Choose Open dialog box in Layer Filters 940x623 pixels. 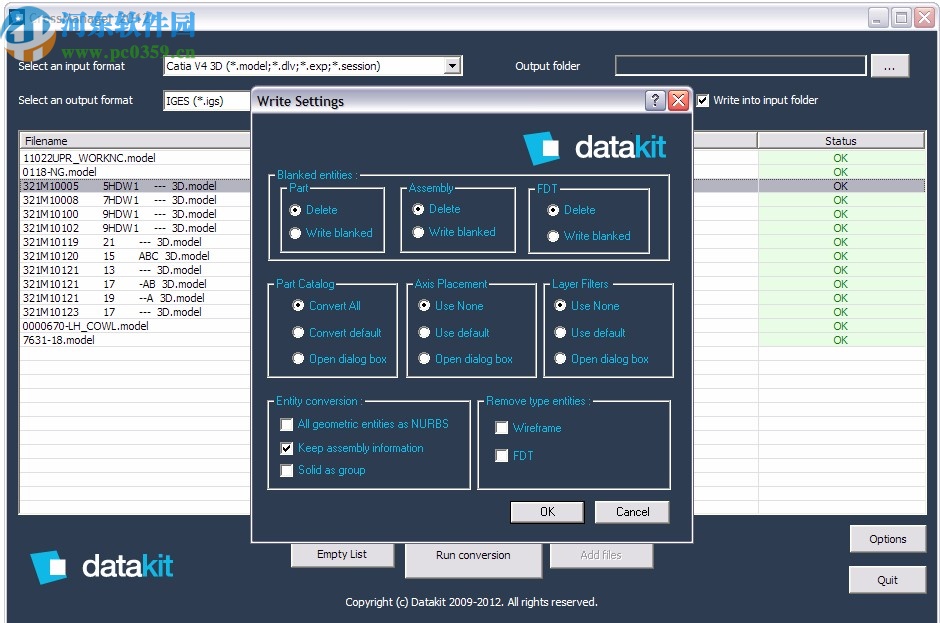coord(560,358)
